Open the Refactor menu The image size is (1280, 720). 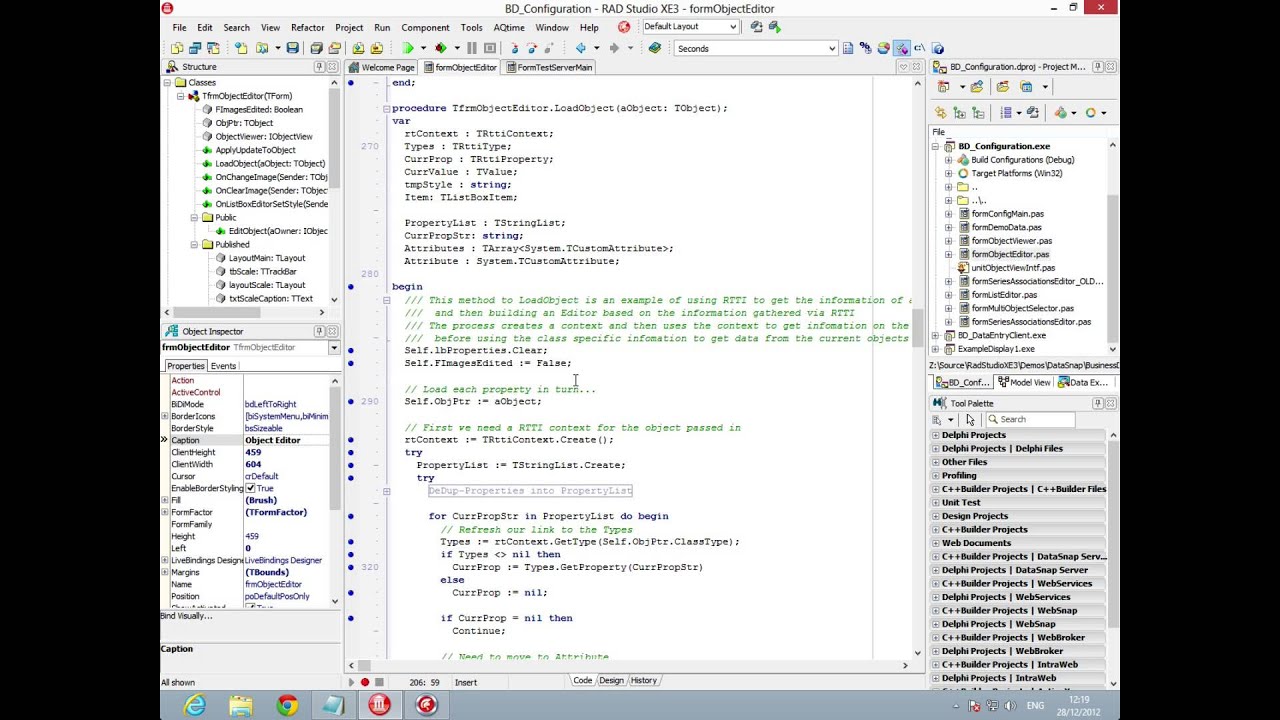point(307,28)
